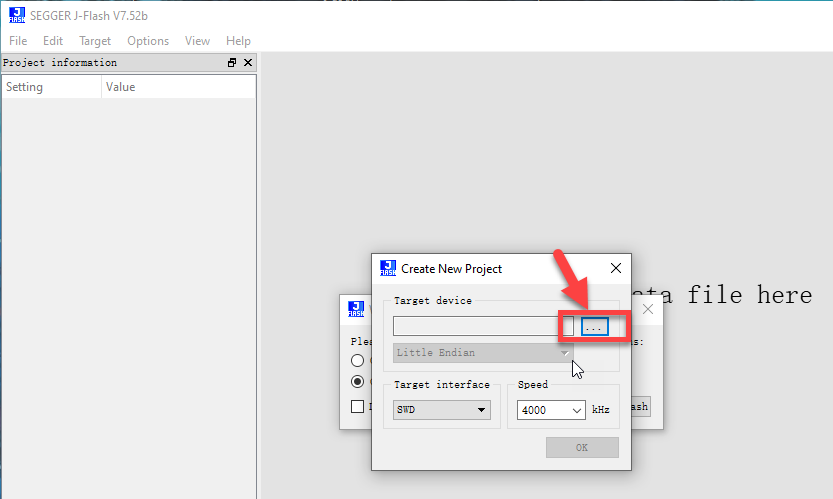The width and height of the screenshot is (833, 499).
Task: Undock the Project information panel
Action: (x=232, y=63)
